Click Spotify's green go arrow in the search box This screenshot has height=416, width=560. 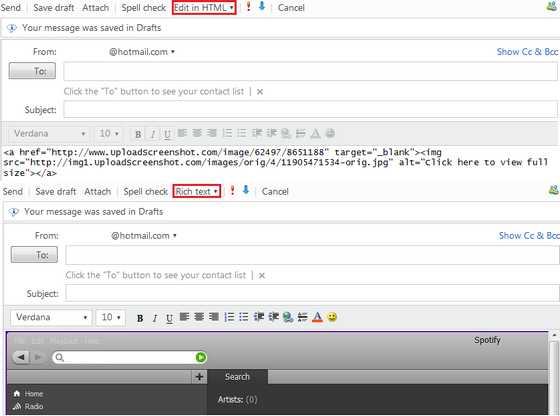pyautogui.click(x=201, y=357)
